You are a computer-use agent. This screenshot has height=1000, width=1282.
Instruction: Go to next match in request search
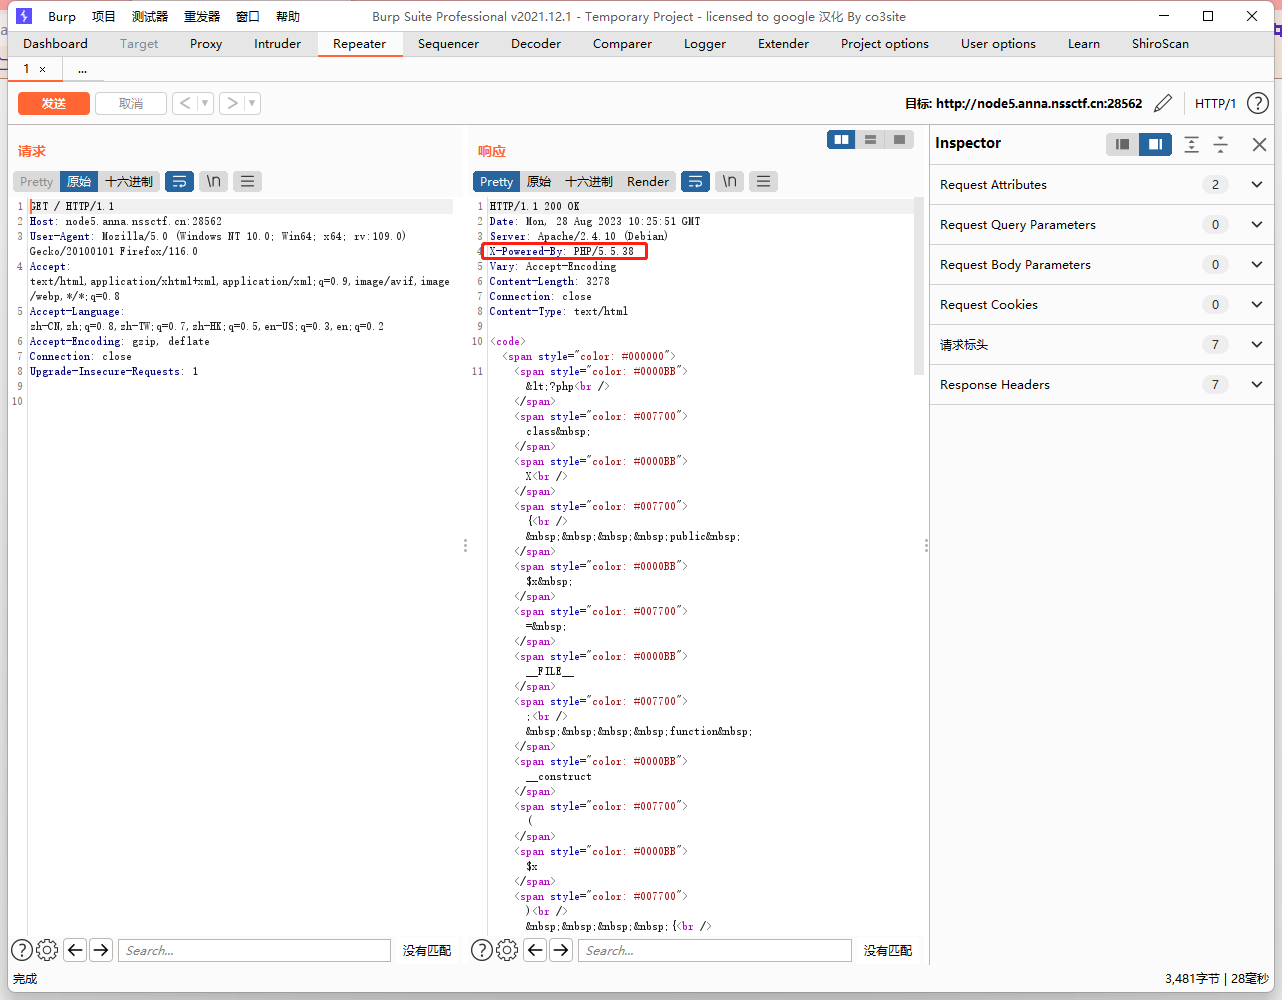coord(101,950)
